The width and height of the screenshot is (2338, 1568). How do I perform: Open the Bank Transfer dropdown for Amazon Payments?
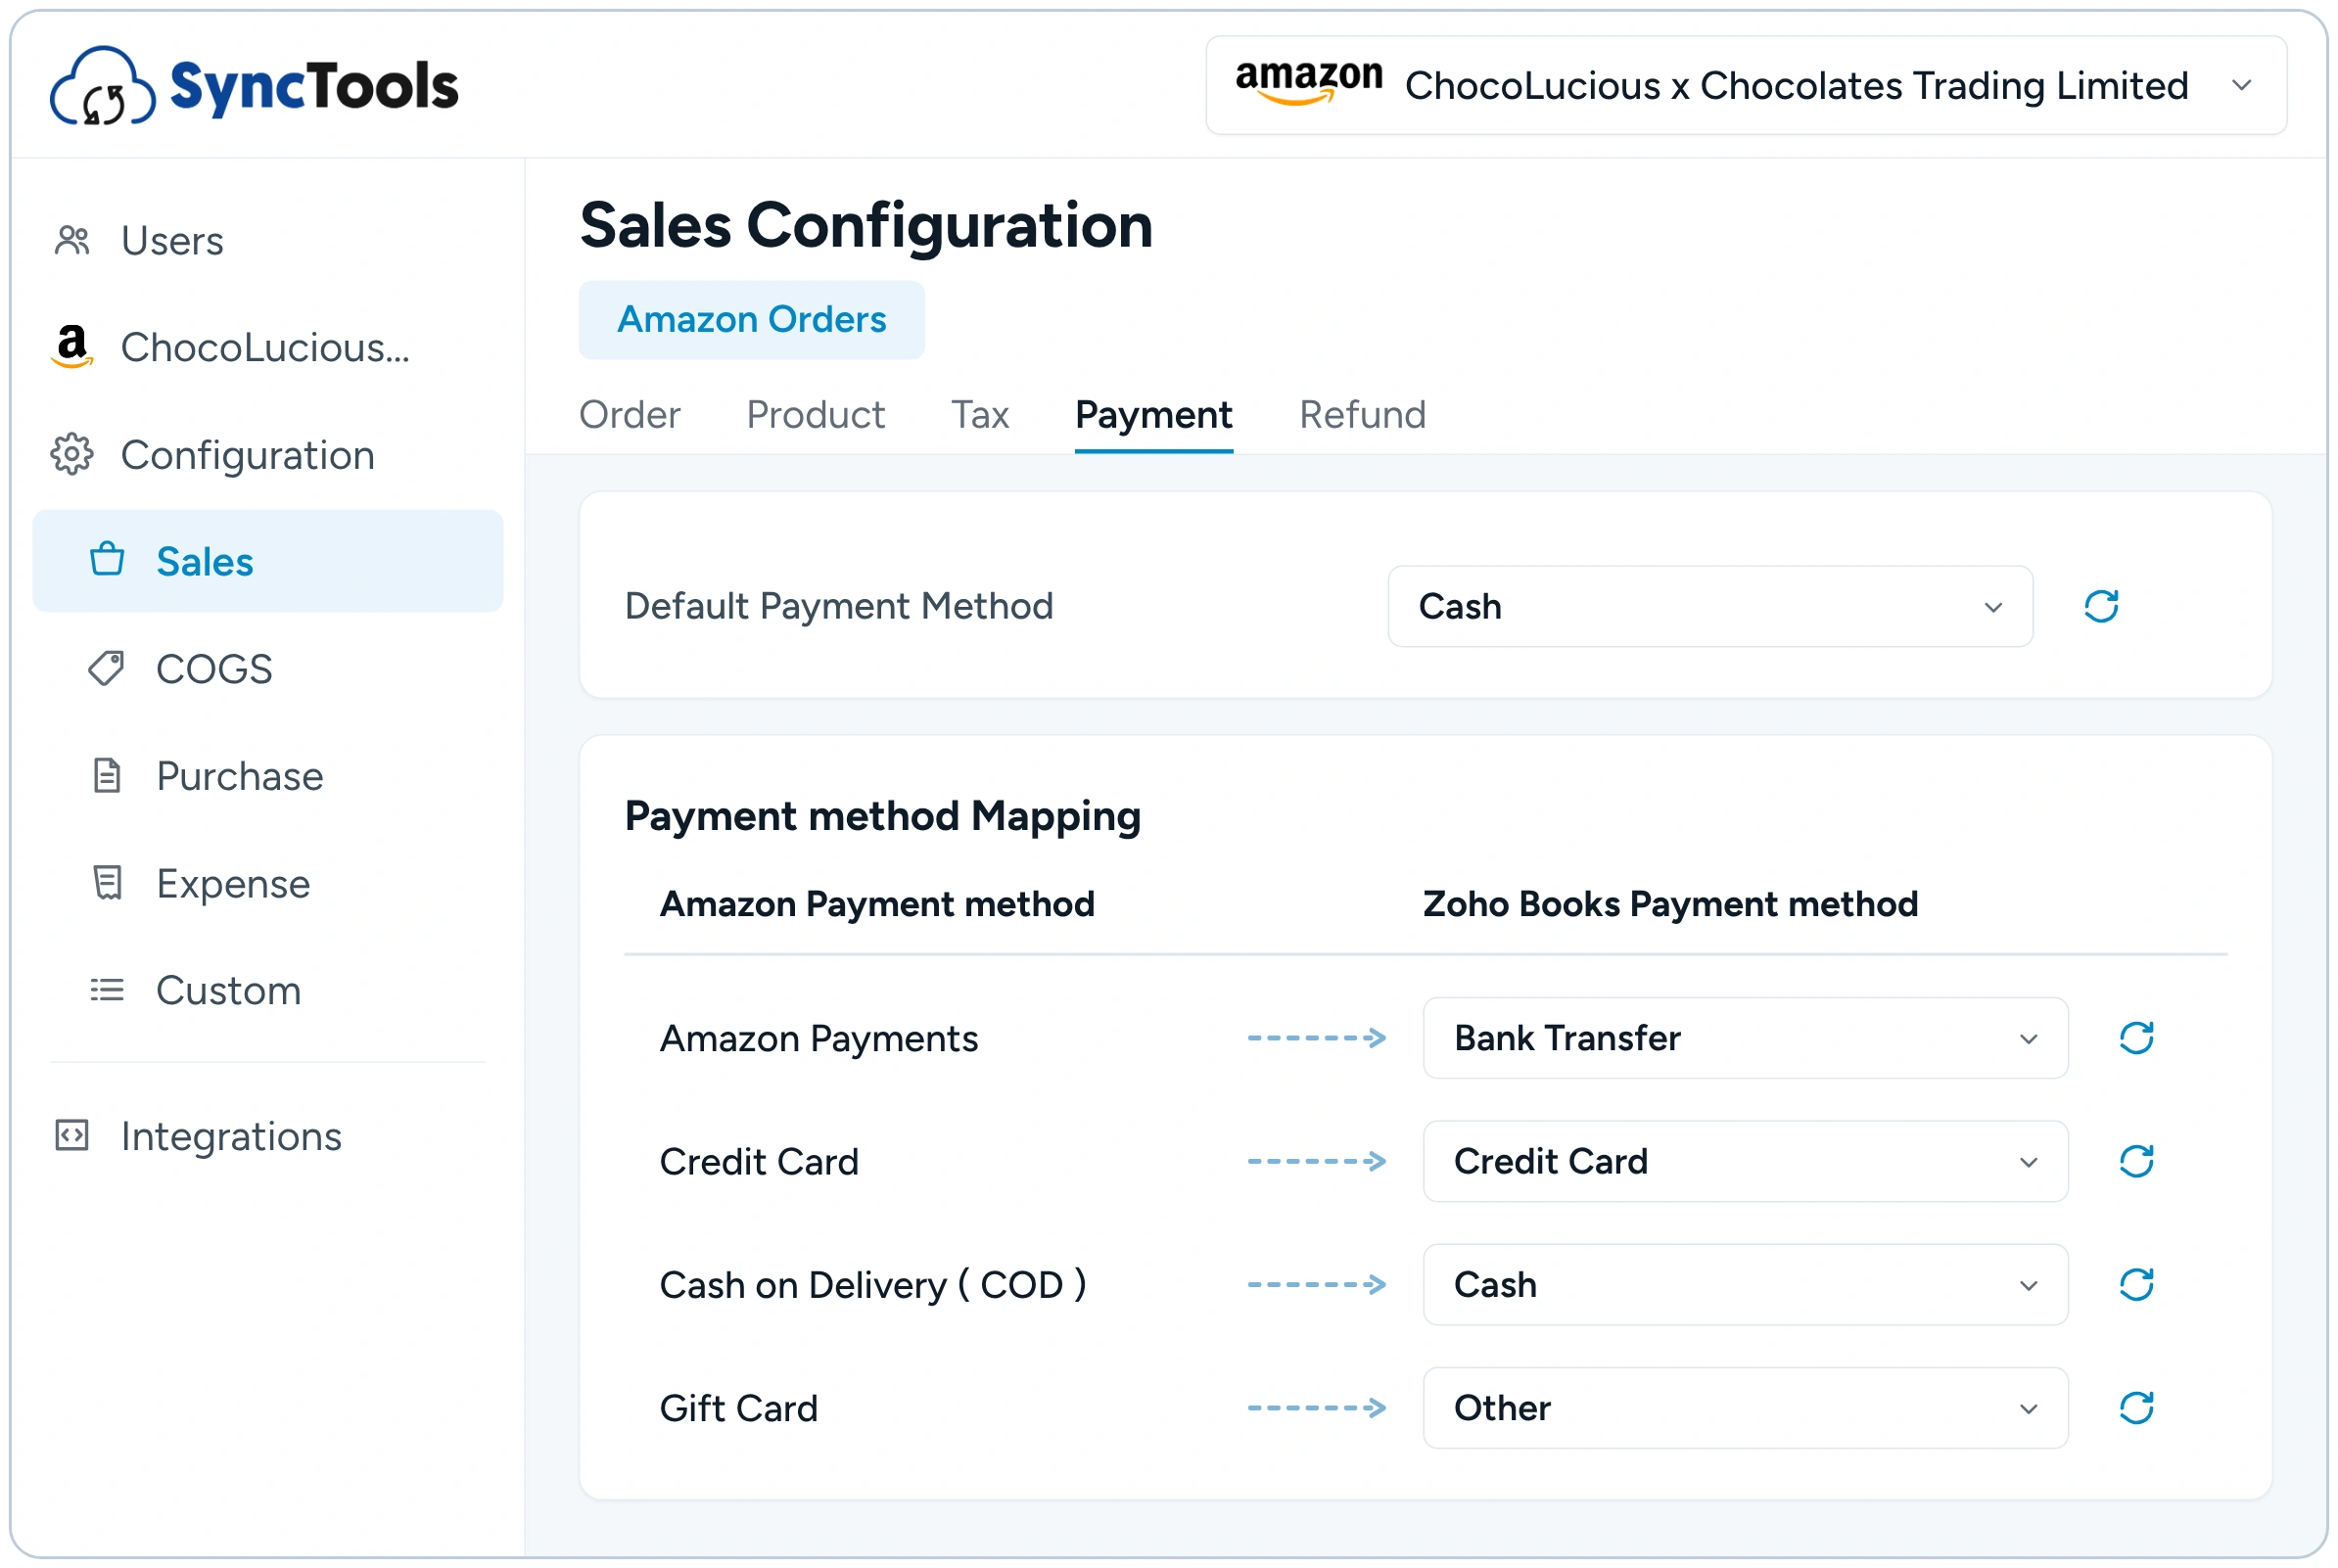point(1746,1039)
